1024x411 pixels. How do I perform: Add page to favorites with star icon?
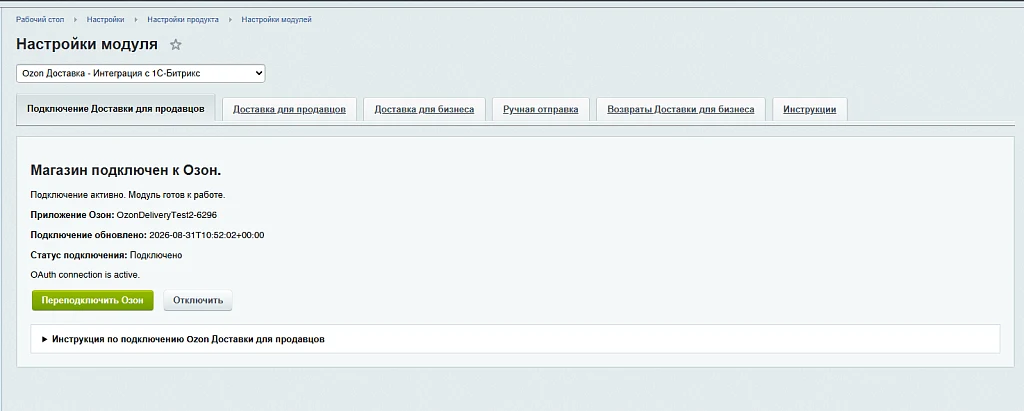point(175,45)
